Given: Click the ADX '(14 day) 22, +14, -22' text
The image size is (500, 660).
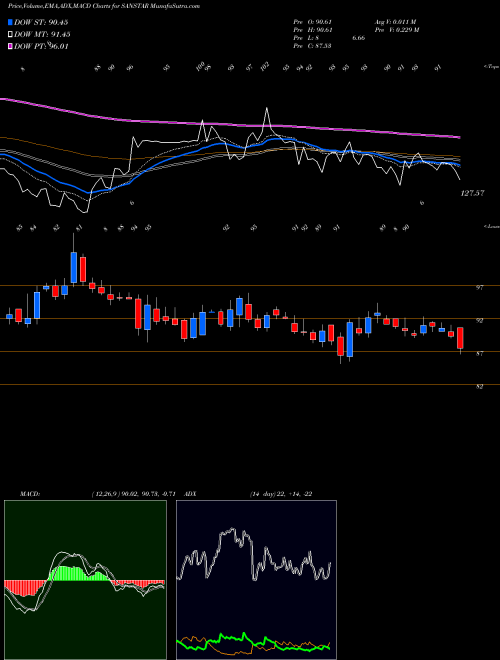Looking at the screenshot, I should point(281,494).
